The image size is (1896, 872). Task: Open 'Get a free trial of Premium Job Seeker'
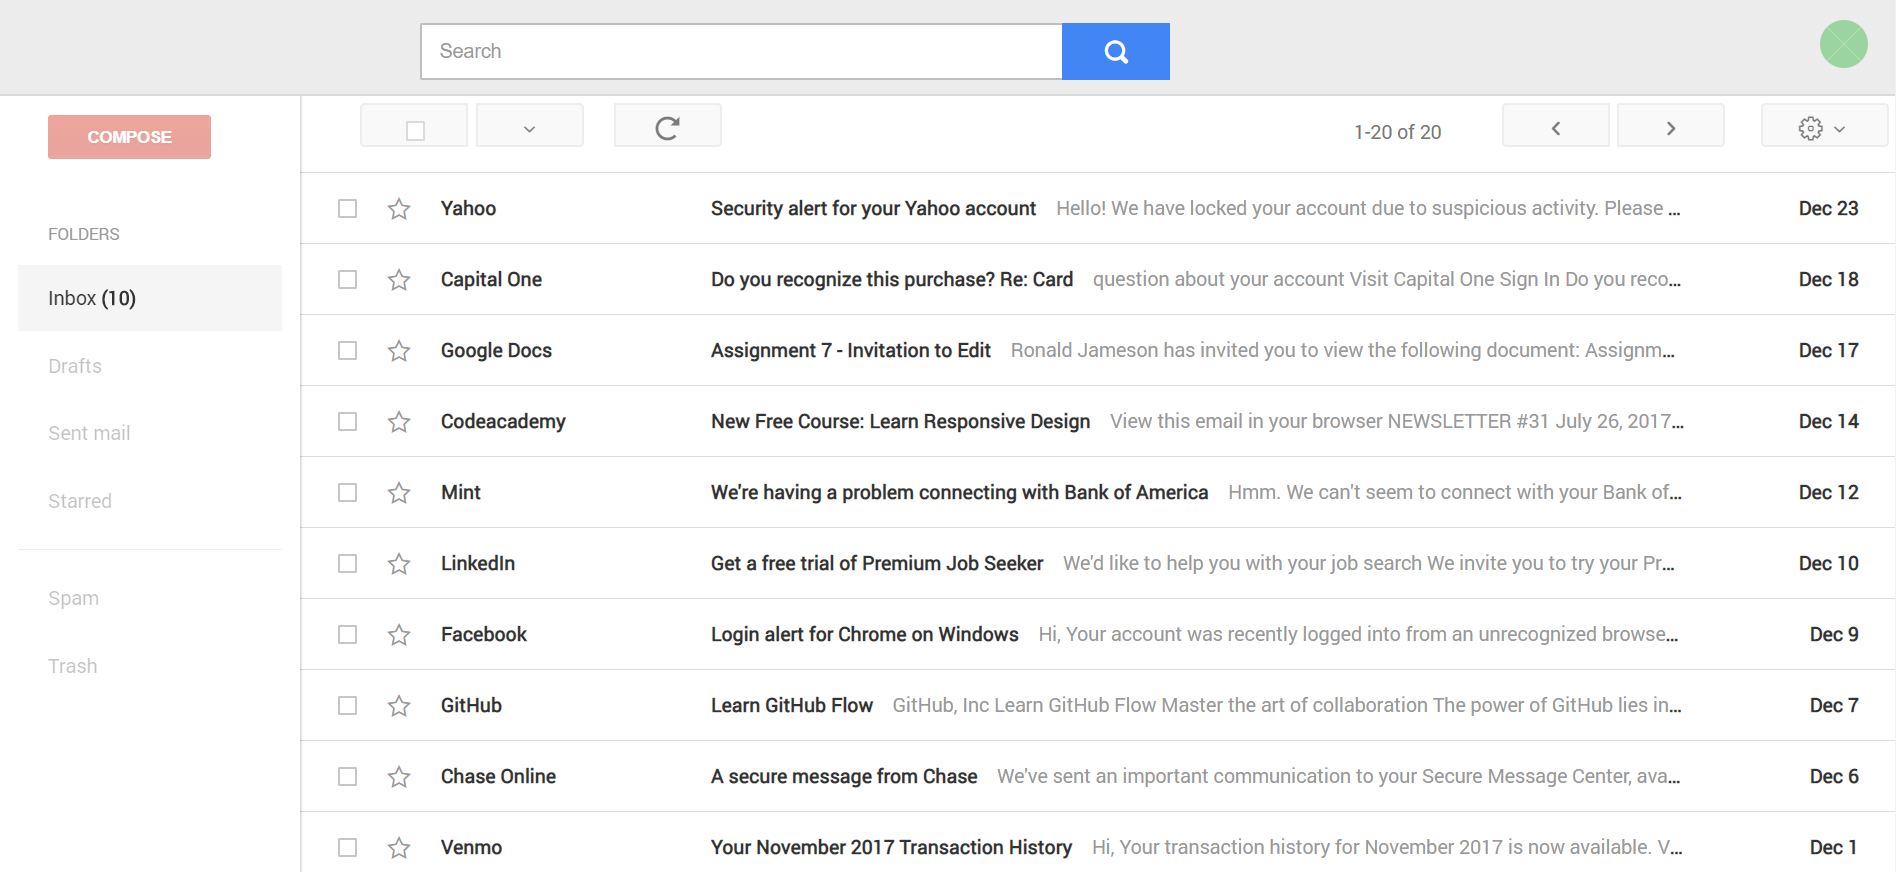point(877,563)
